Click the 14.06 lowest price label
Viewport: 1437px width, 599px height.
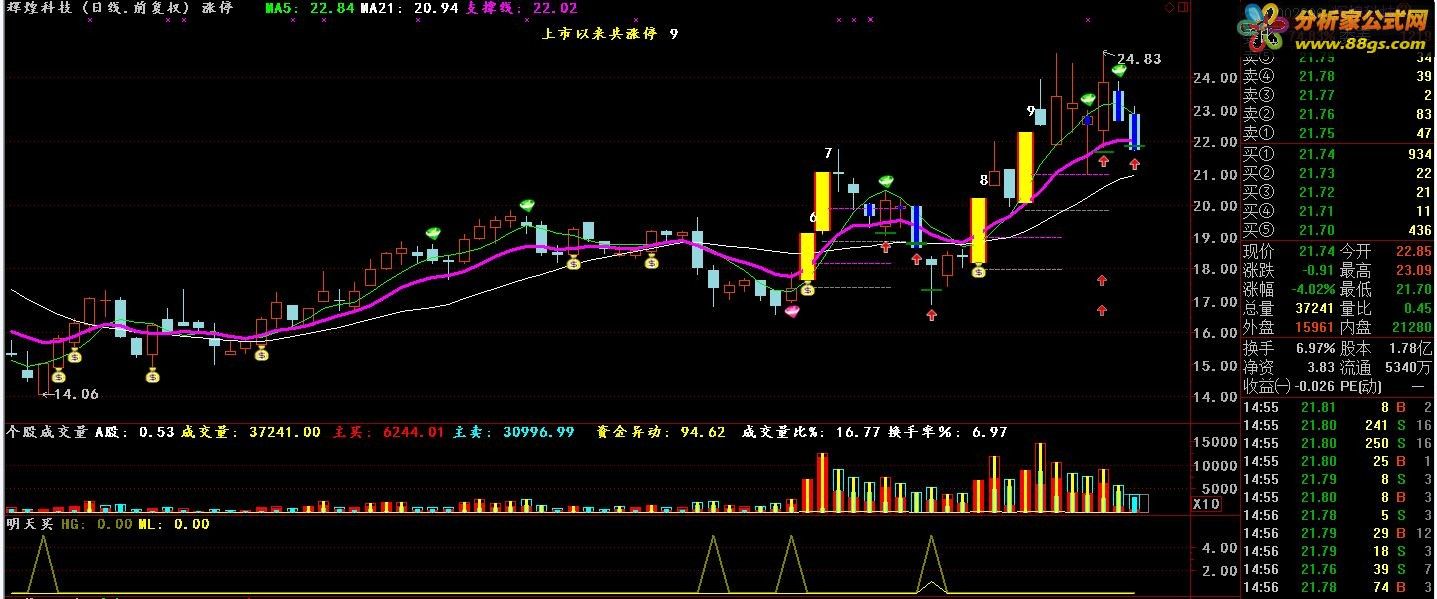point(76,394)
